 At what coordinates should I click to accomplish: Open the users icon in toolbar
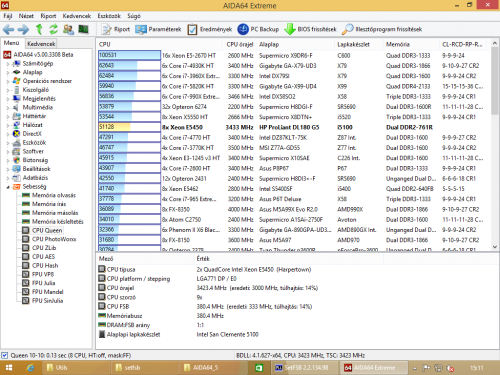coord(68,29)
